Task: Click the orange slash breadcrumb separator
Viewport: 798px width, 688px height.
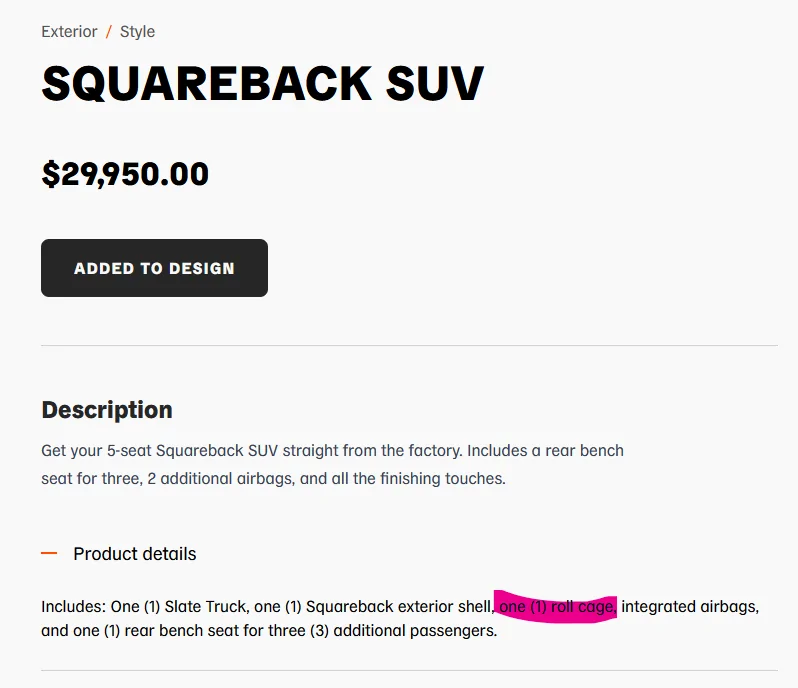Action: 108,32
